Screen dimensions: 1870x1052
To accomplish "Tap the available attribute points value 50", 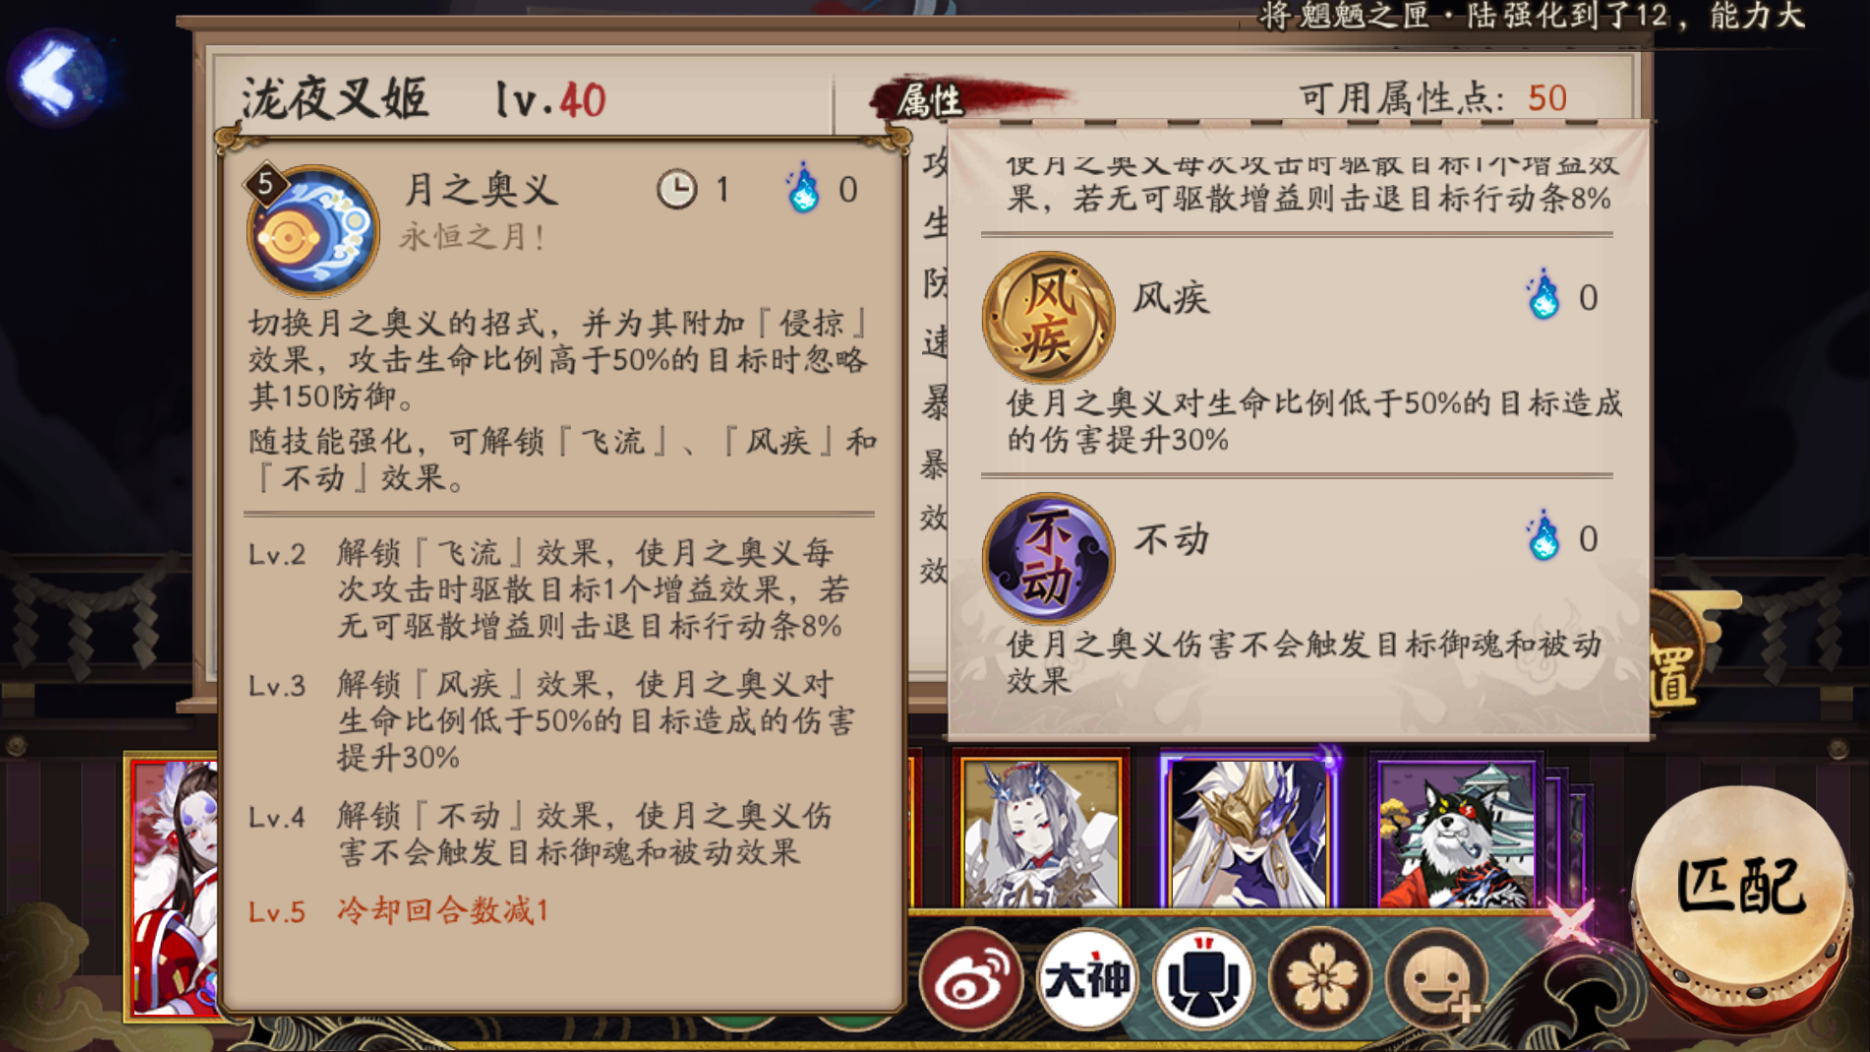I will tap(1547, 98).
